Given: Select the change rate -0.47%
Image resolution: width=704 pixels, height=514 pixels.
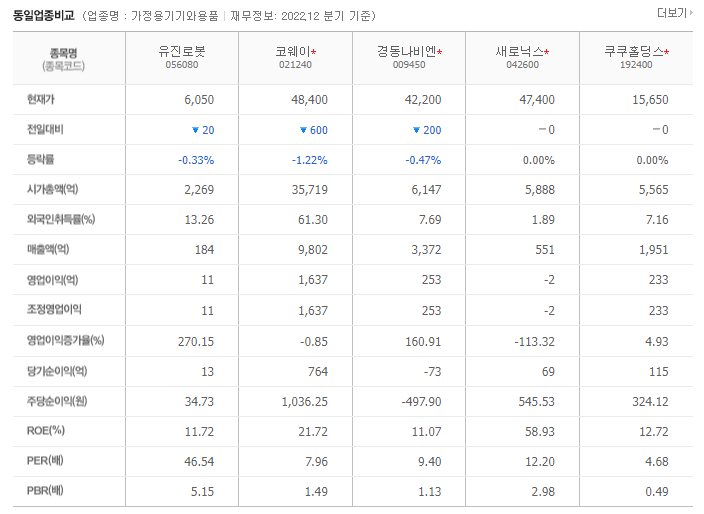Looking at the screenshot, I should 423,160.
